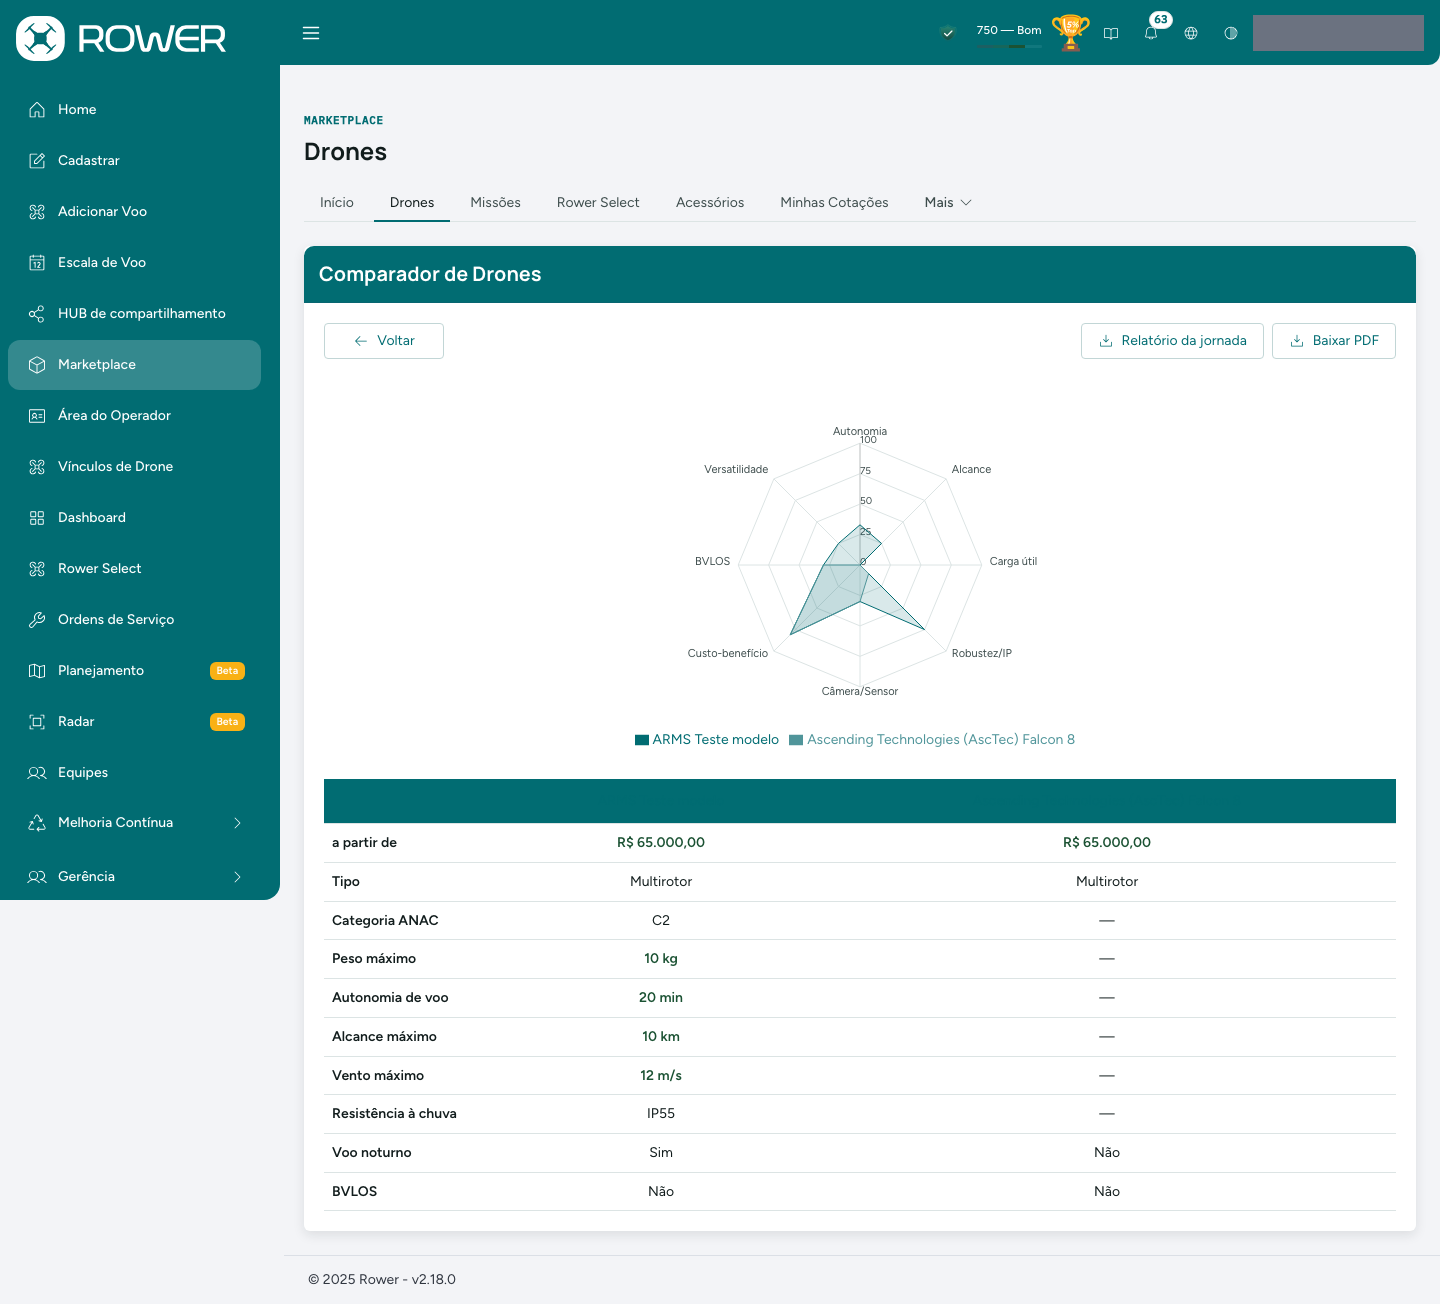Open Rower Select in the left sidebar

point(134,569)
